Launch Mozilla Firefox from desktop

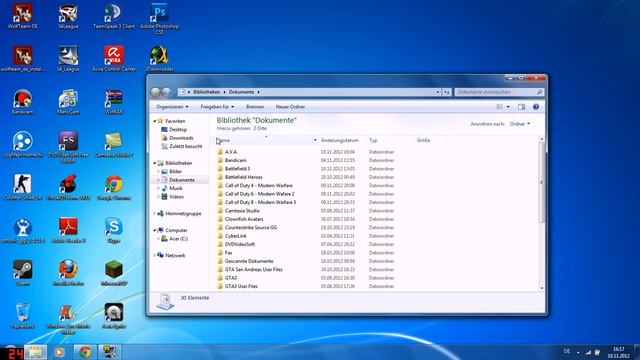tap(68, 273)
